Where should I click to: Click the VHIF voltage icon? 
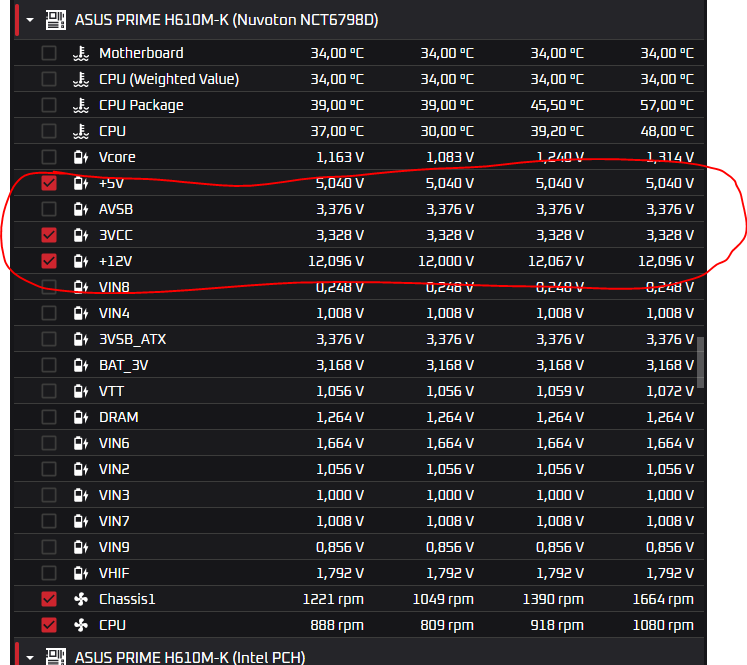pyautogui.click(x=81, y=573)
